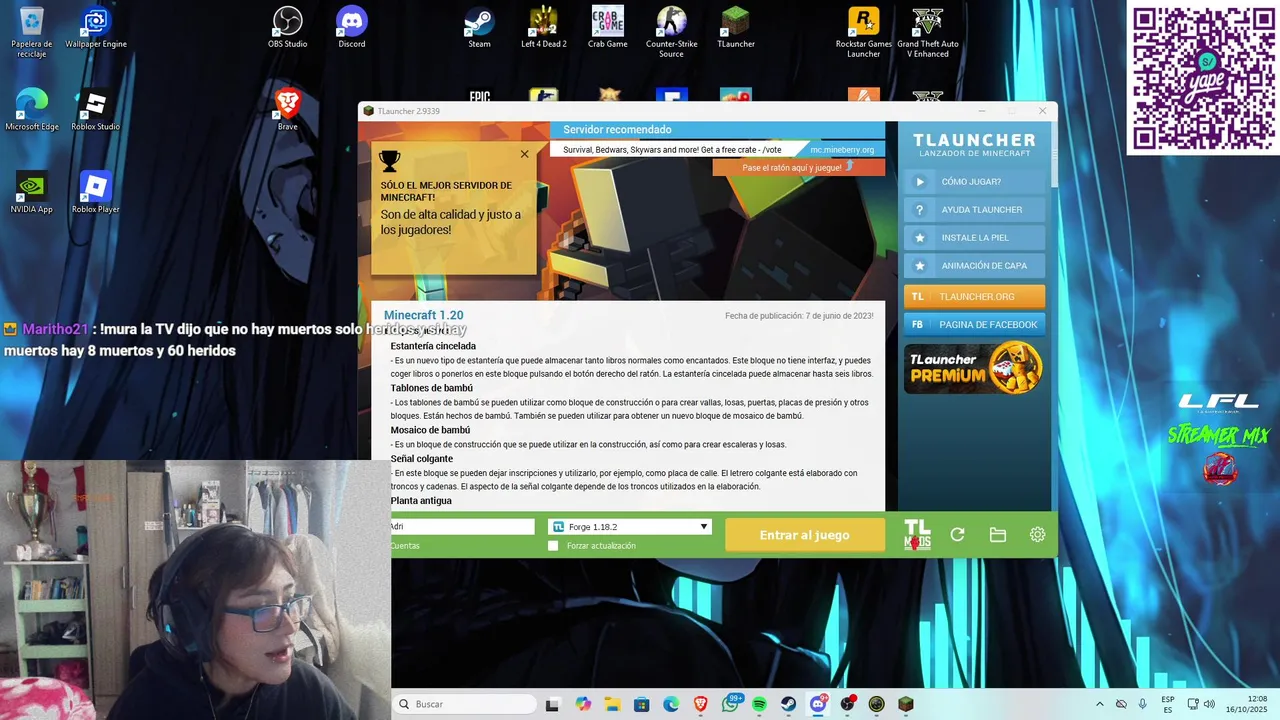Open the mc.mineberry.org server link
1280x720 pixels.
[842, 150]
